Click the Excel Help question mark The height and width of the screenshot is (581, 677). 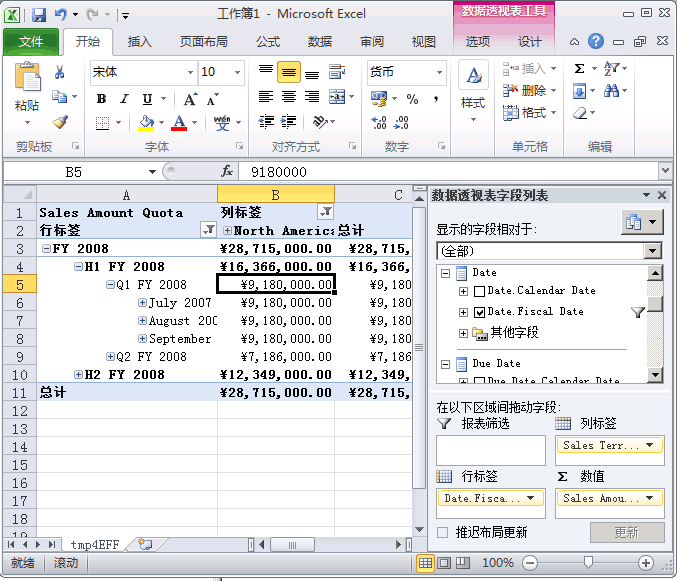596,41
